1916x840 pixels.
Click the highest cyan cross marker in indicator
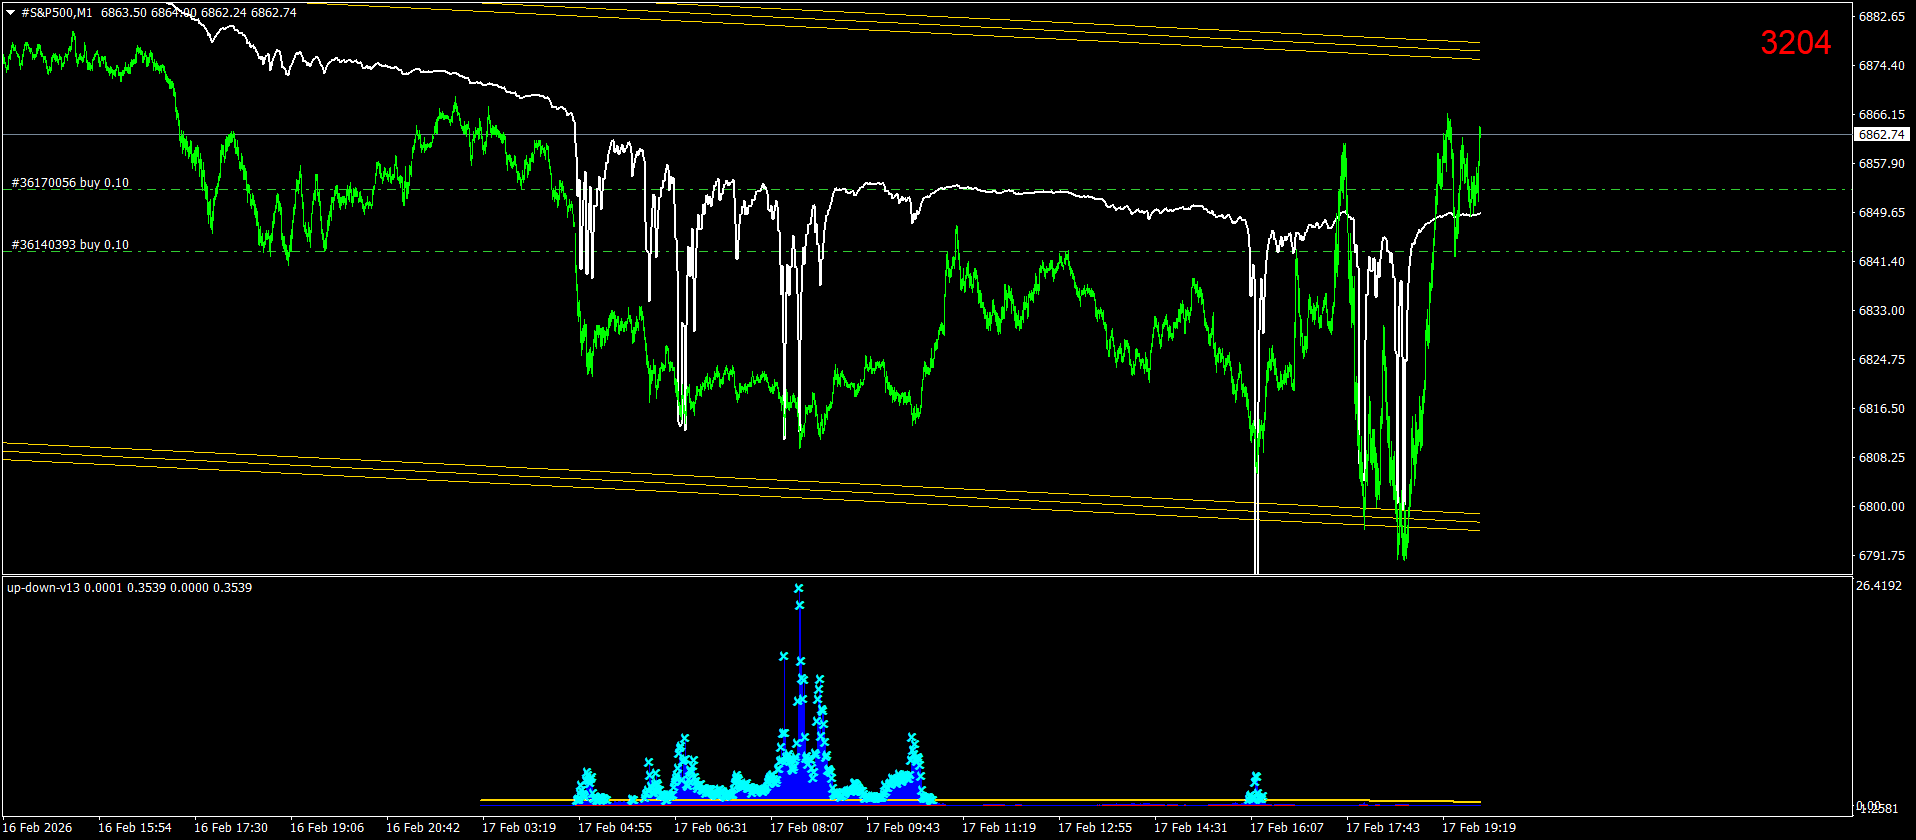pyautogui.click(x=799, y=588)
